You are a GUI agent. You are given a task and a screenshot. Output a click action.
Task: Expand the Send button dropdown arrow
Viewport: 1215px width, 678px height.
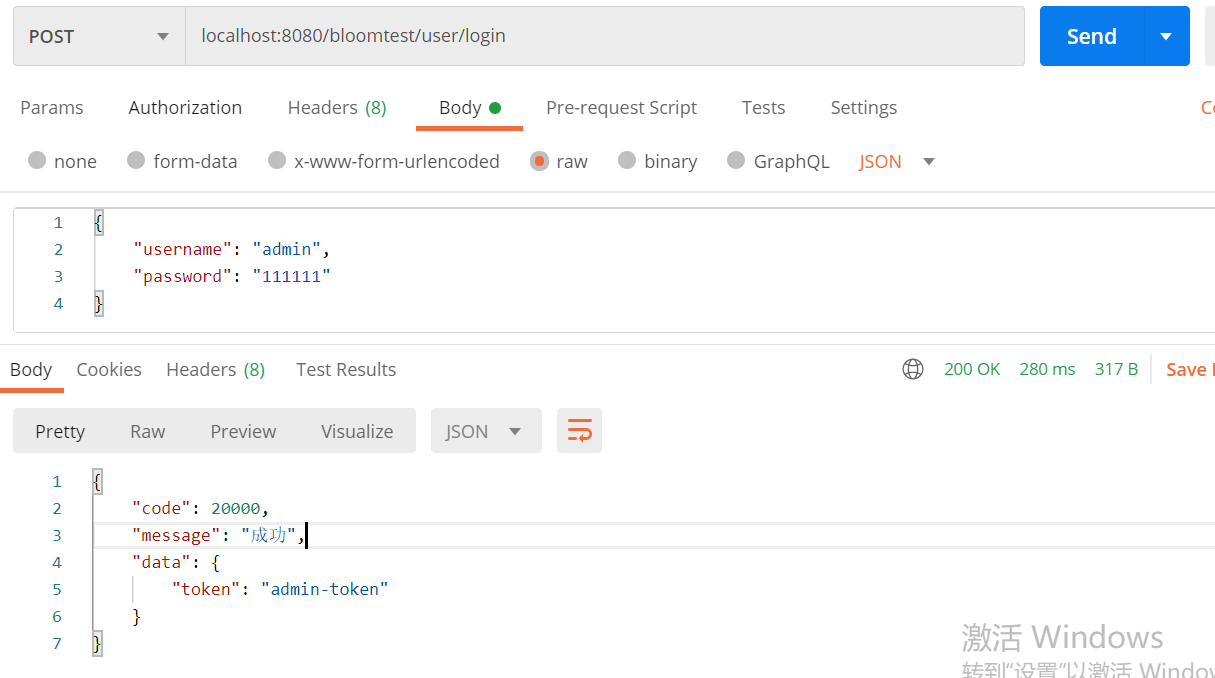click(x=1166, y=36)
